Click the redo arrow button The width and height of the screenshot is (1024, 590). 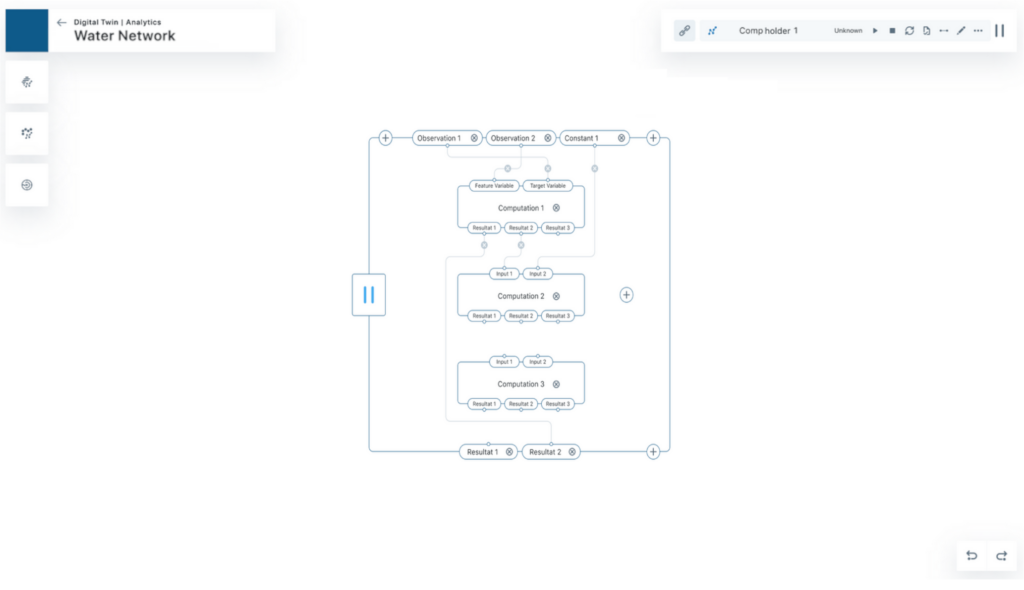point(1000,556)
